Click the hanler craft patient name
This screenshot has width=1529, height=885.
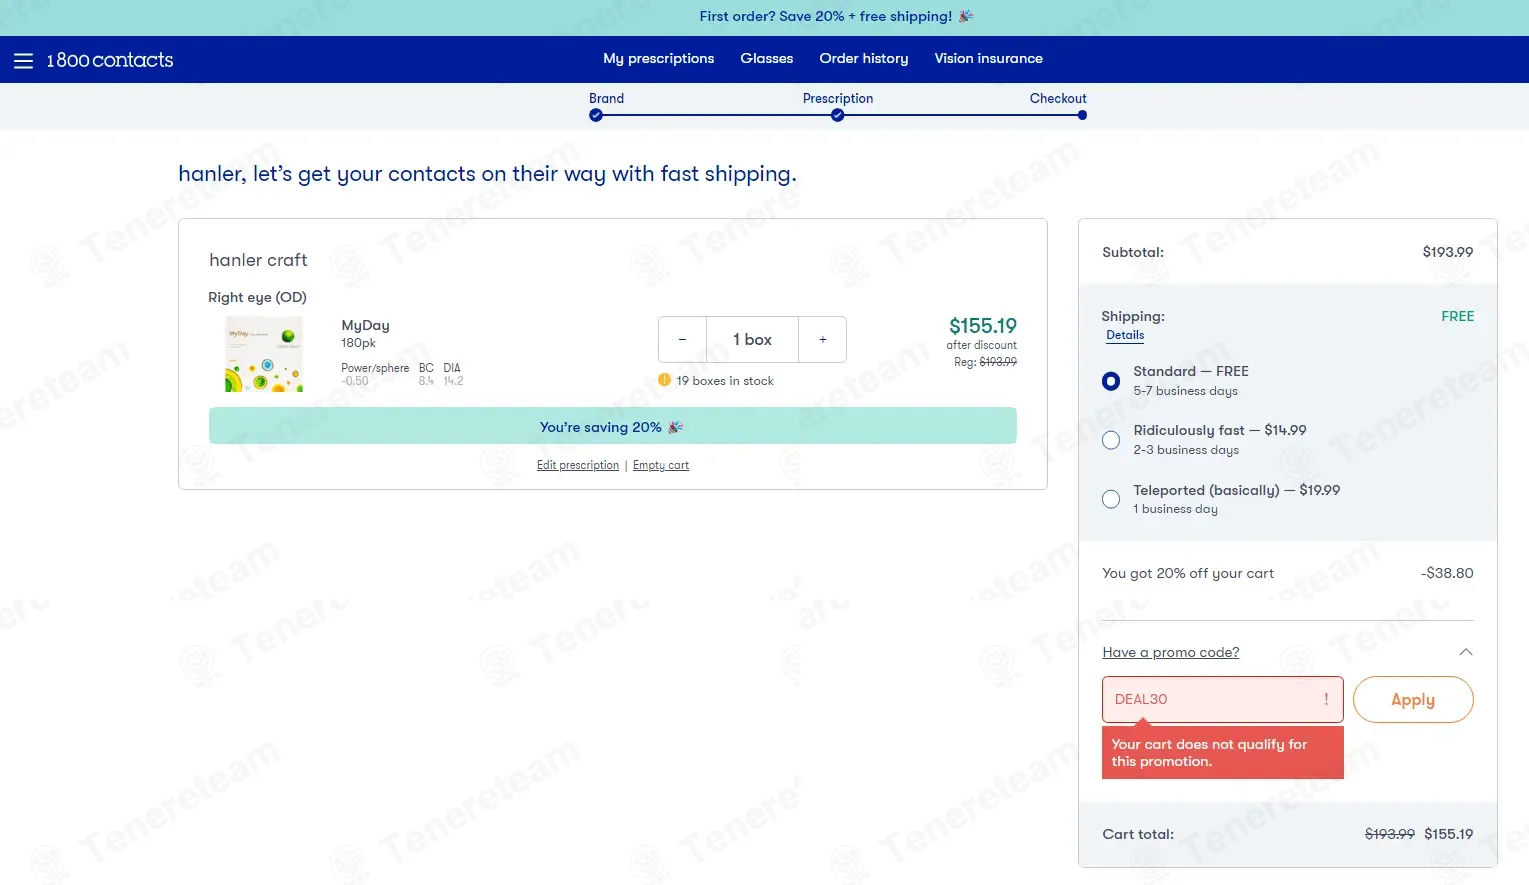pyautogui.click(x=258, y=260)
